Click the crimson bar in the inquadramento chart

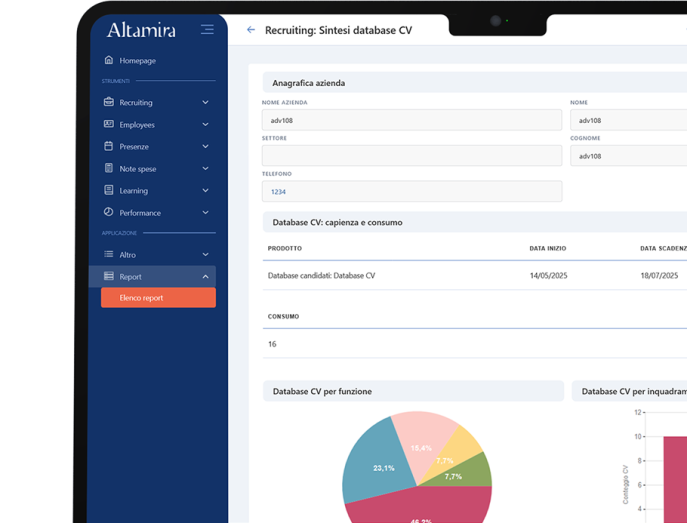coord(675,479)
